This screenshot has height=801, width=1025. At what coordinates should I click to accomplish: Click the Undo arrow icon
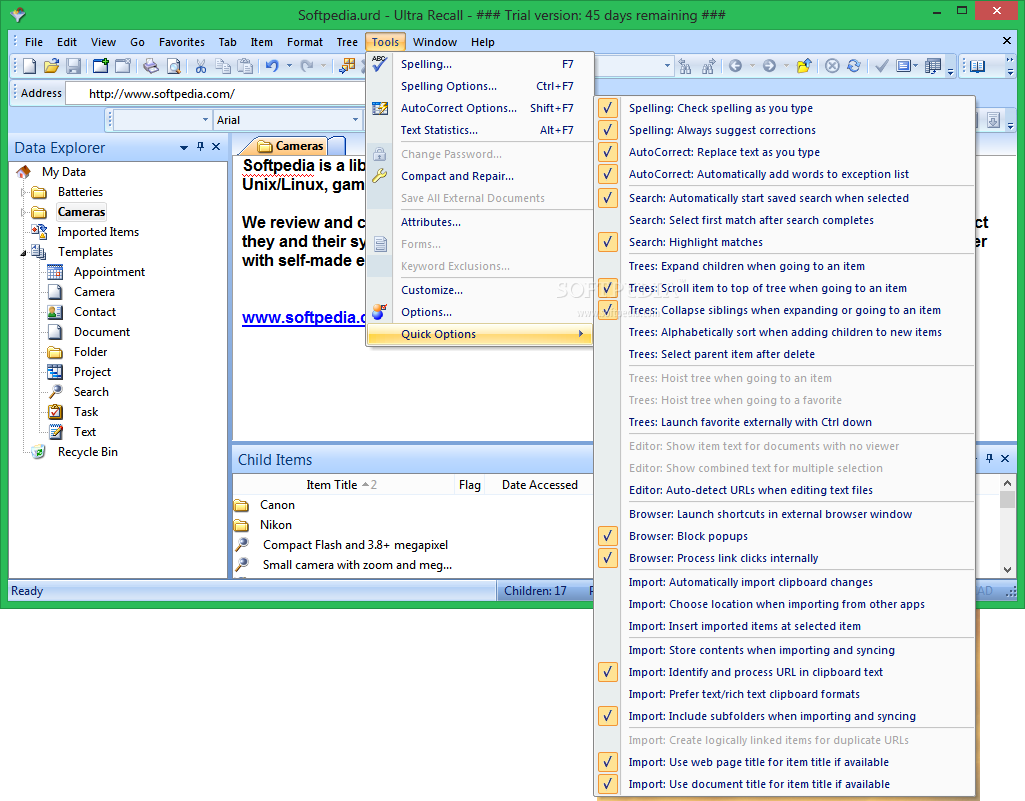tap(273, 65)
